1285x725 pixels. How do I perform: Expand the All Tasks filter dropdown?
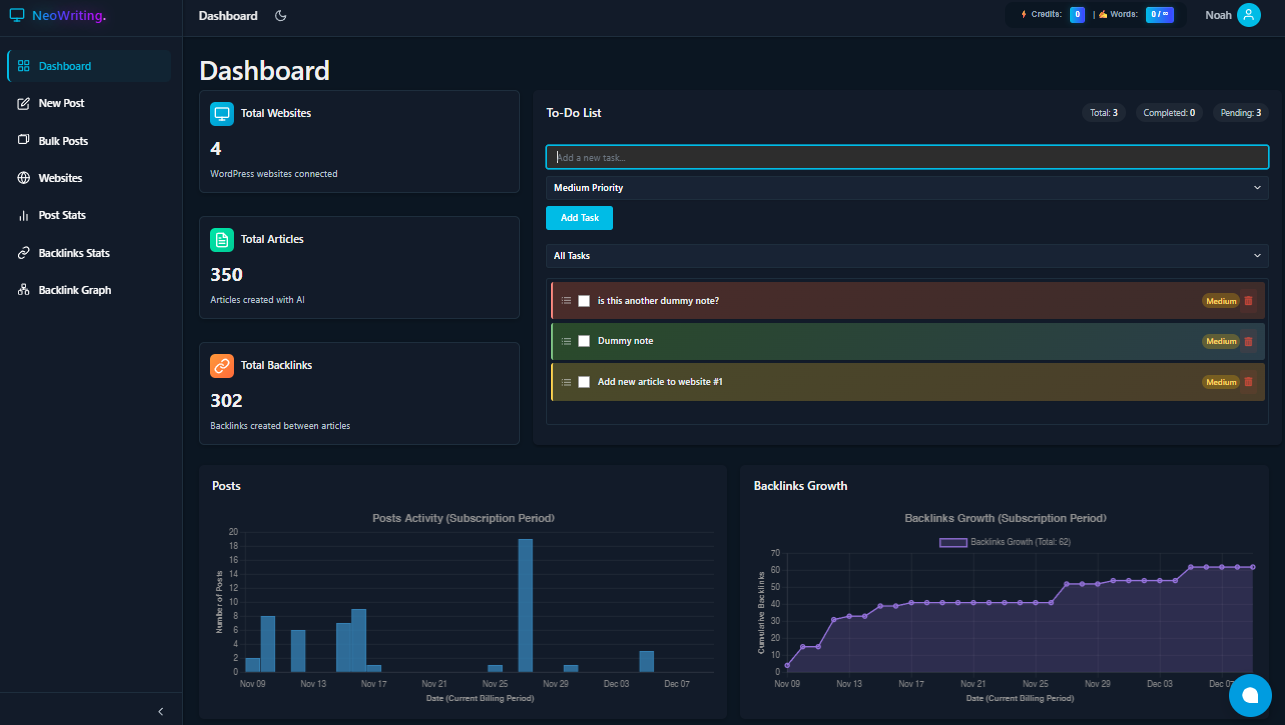[906, 256]
